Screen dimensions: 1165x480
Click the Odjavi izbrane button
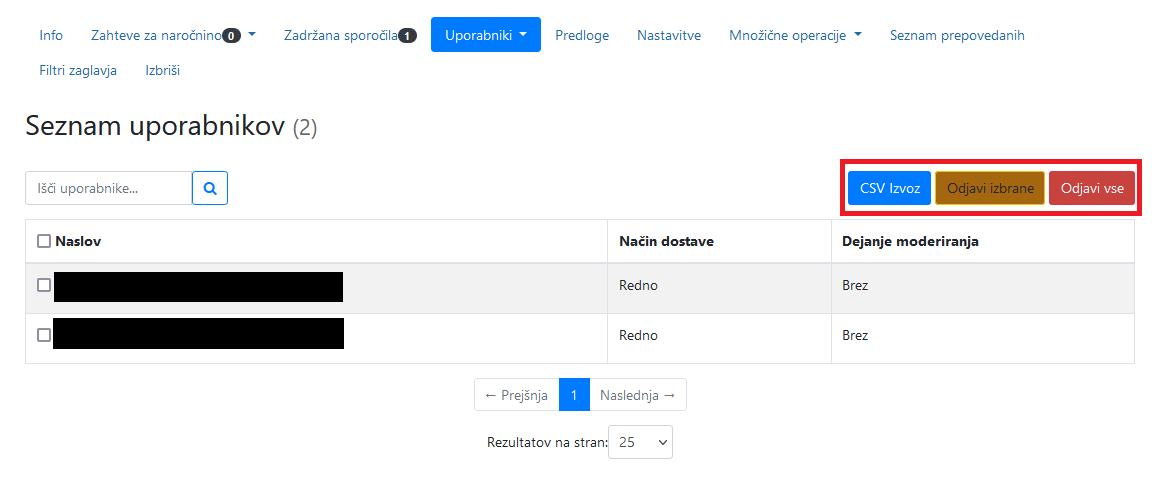click(x=990, y=189)
